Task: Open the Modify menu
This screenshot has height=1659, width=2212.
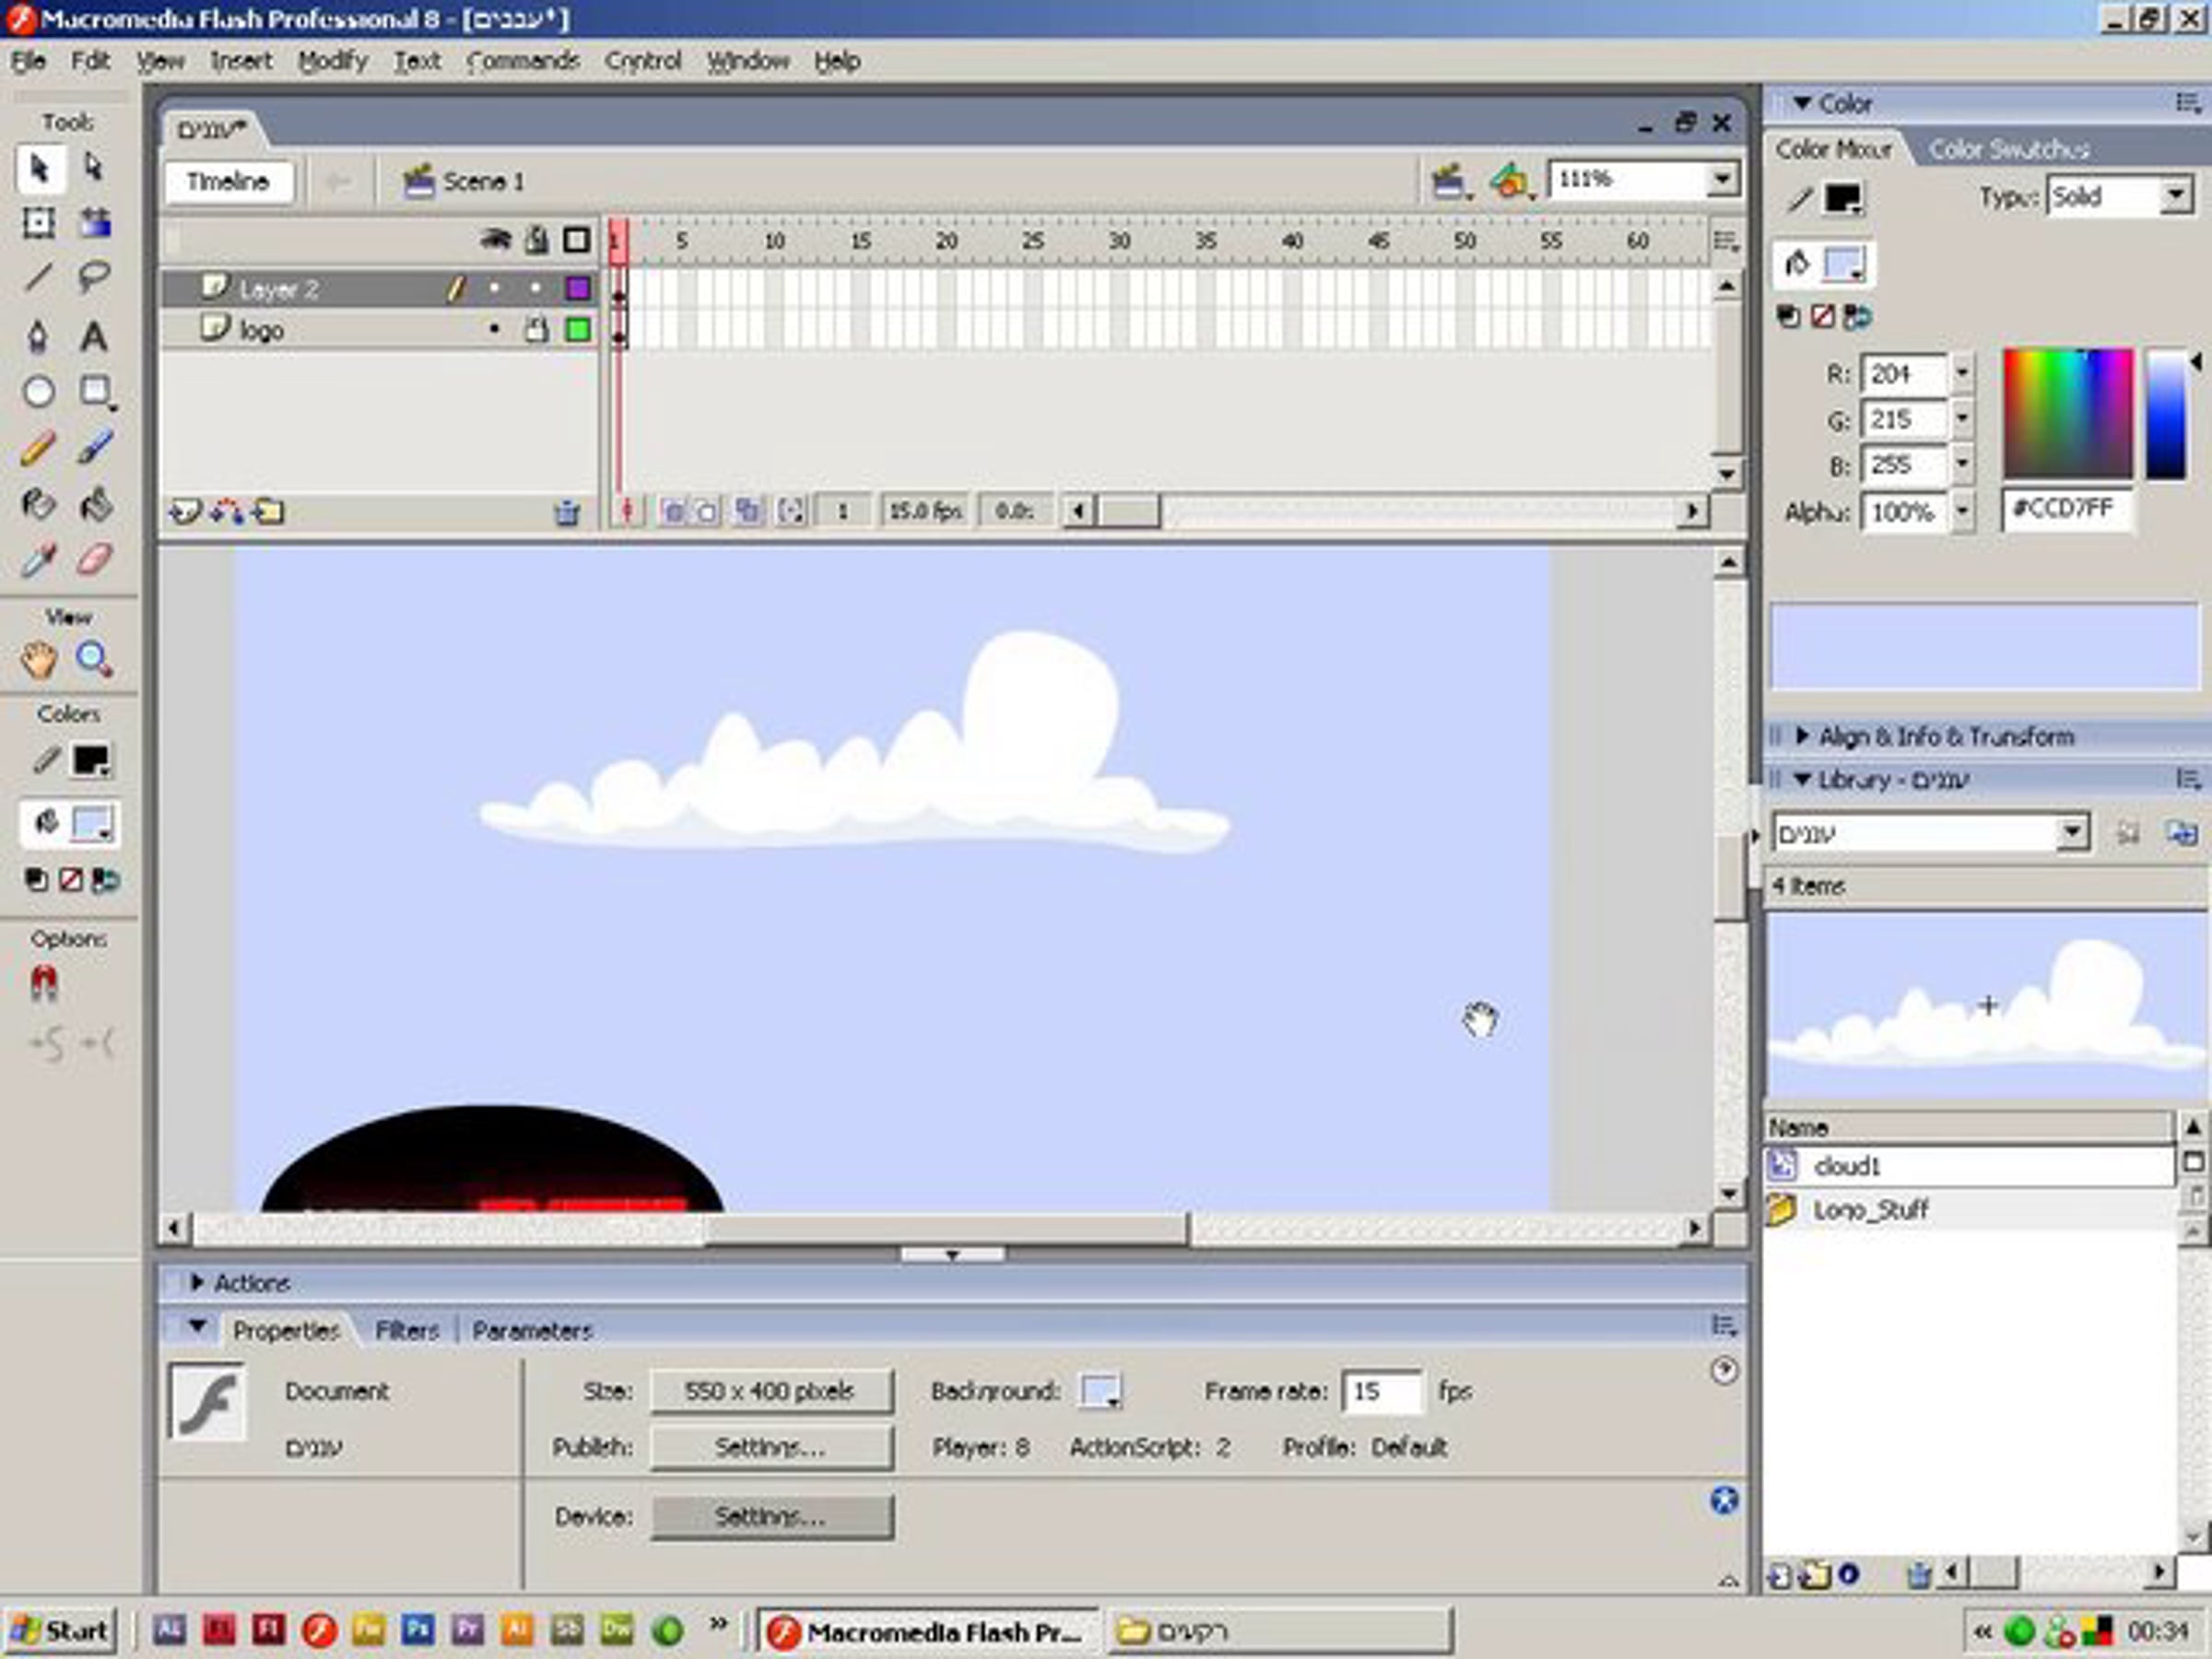Action: coord(332,62)
